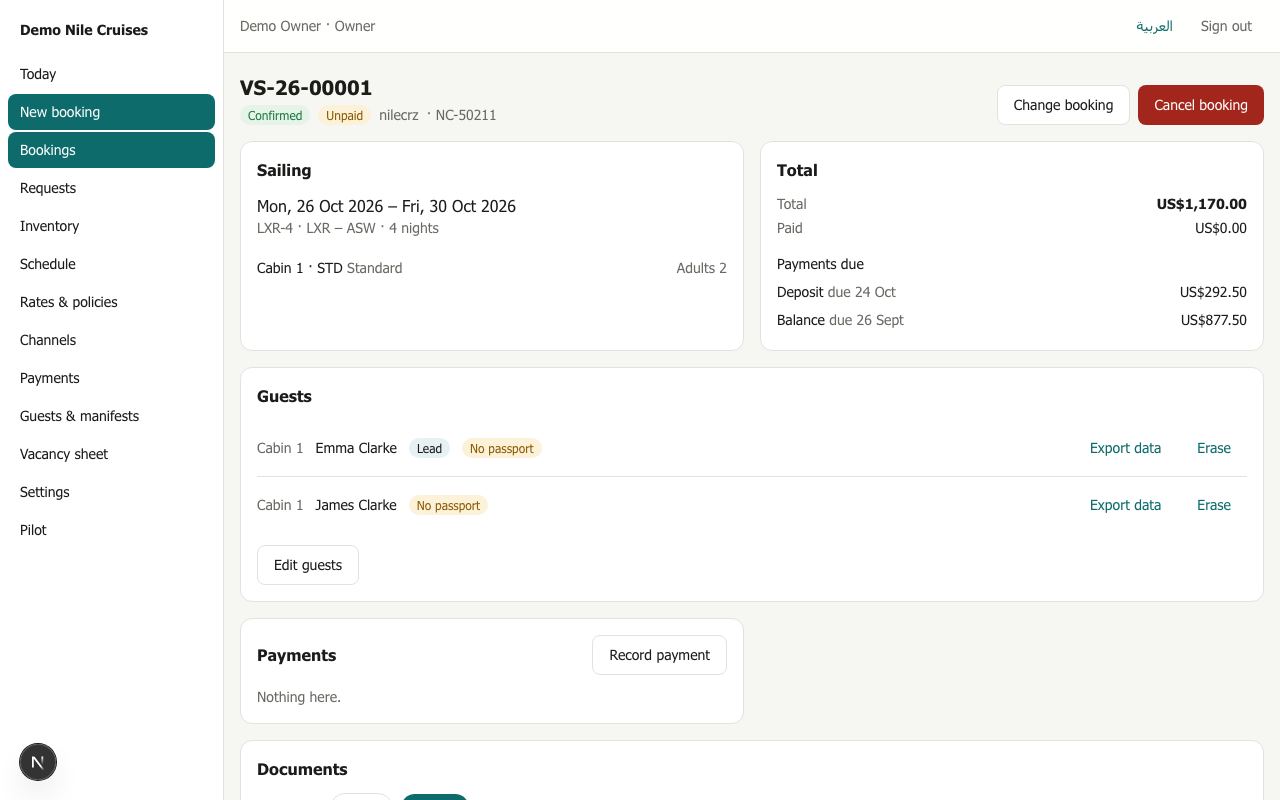Click reference NC-50211

[x=466, y=115]
